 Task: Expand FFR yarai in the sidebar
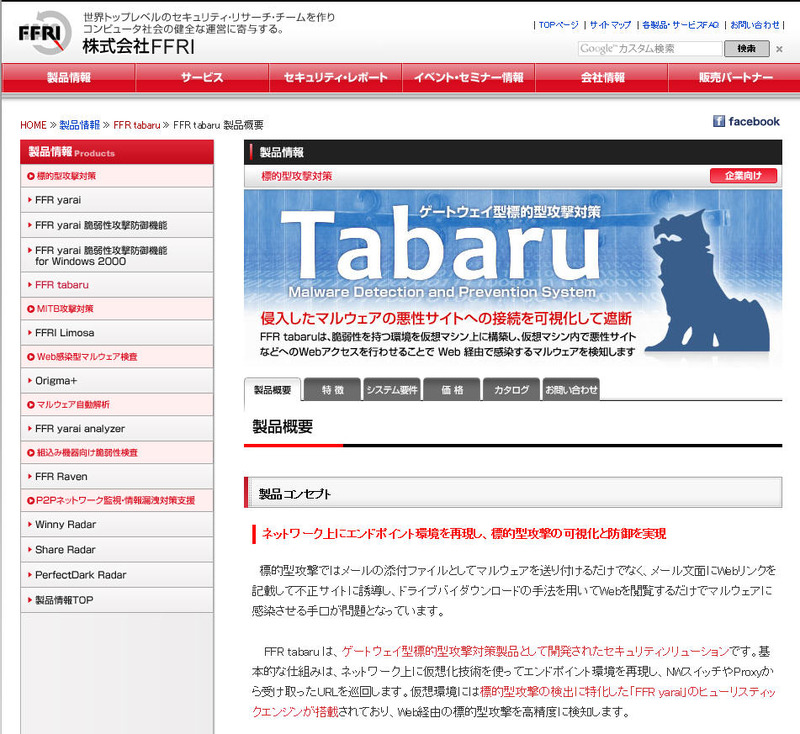tap(58, 200)
